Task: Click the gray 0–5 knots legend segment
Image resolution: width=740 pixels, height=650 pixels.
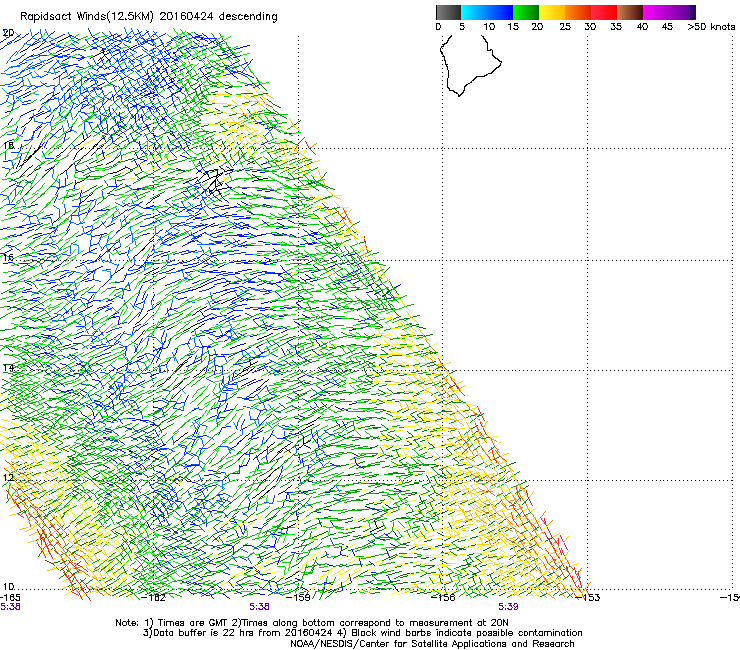Action: [448, 12]
